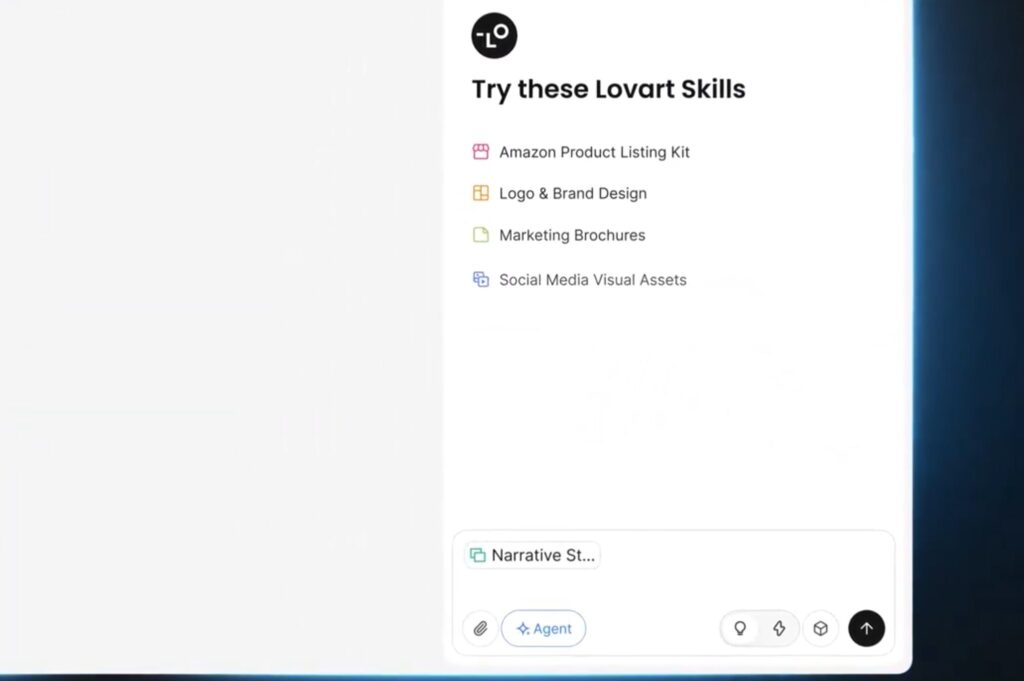Click the Try these Lovart Skills heading
1024x681 pixels.
coord(608,89)
